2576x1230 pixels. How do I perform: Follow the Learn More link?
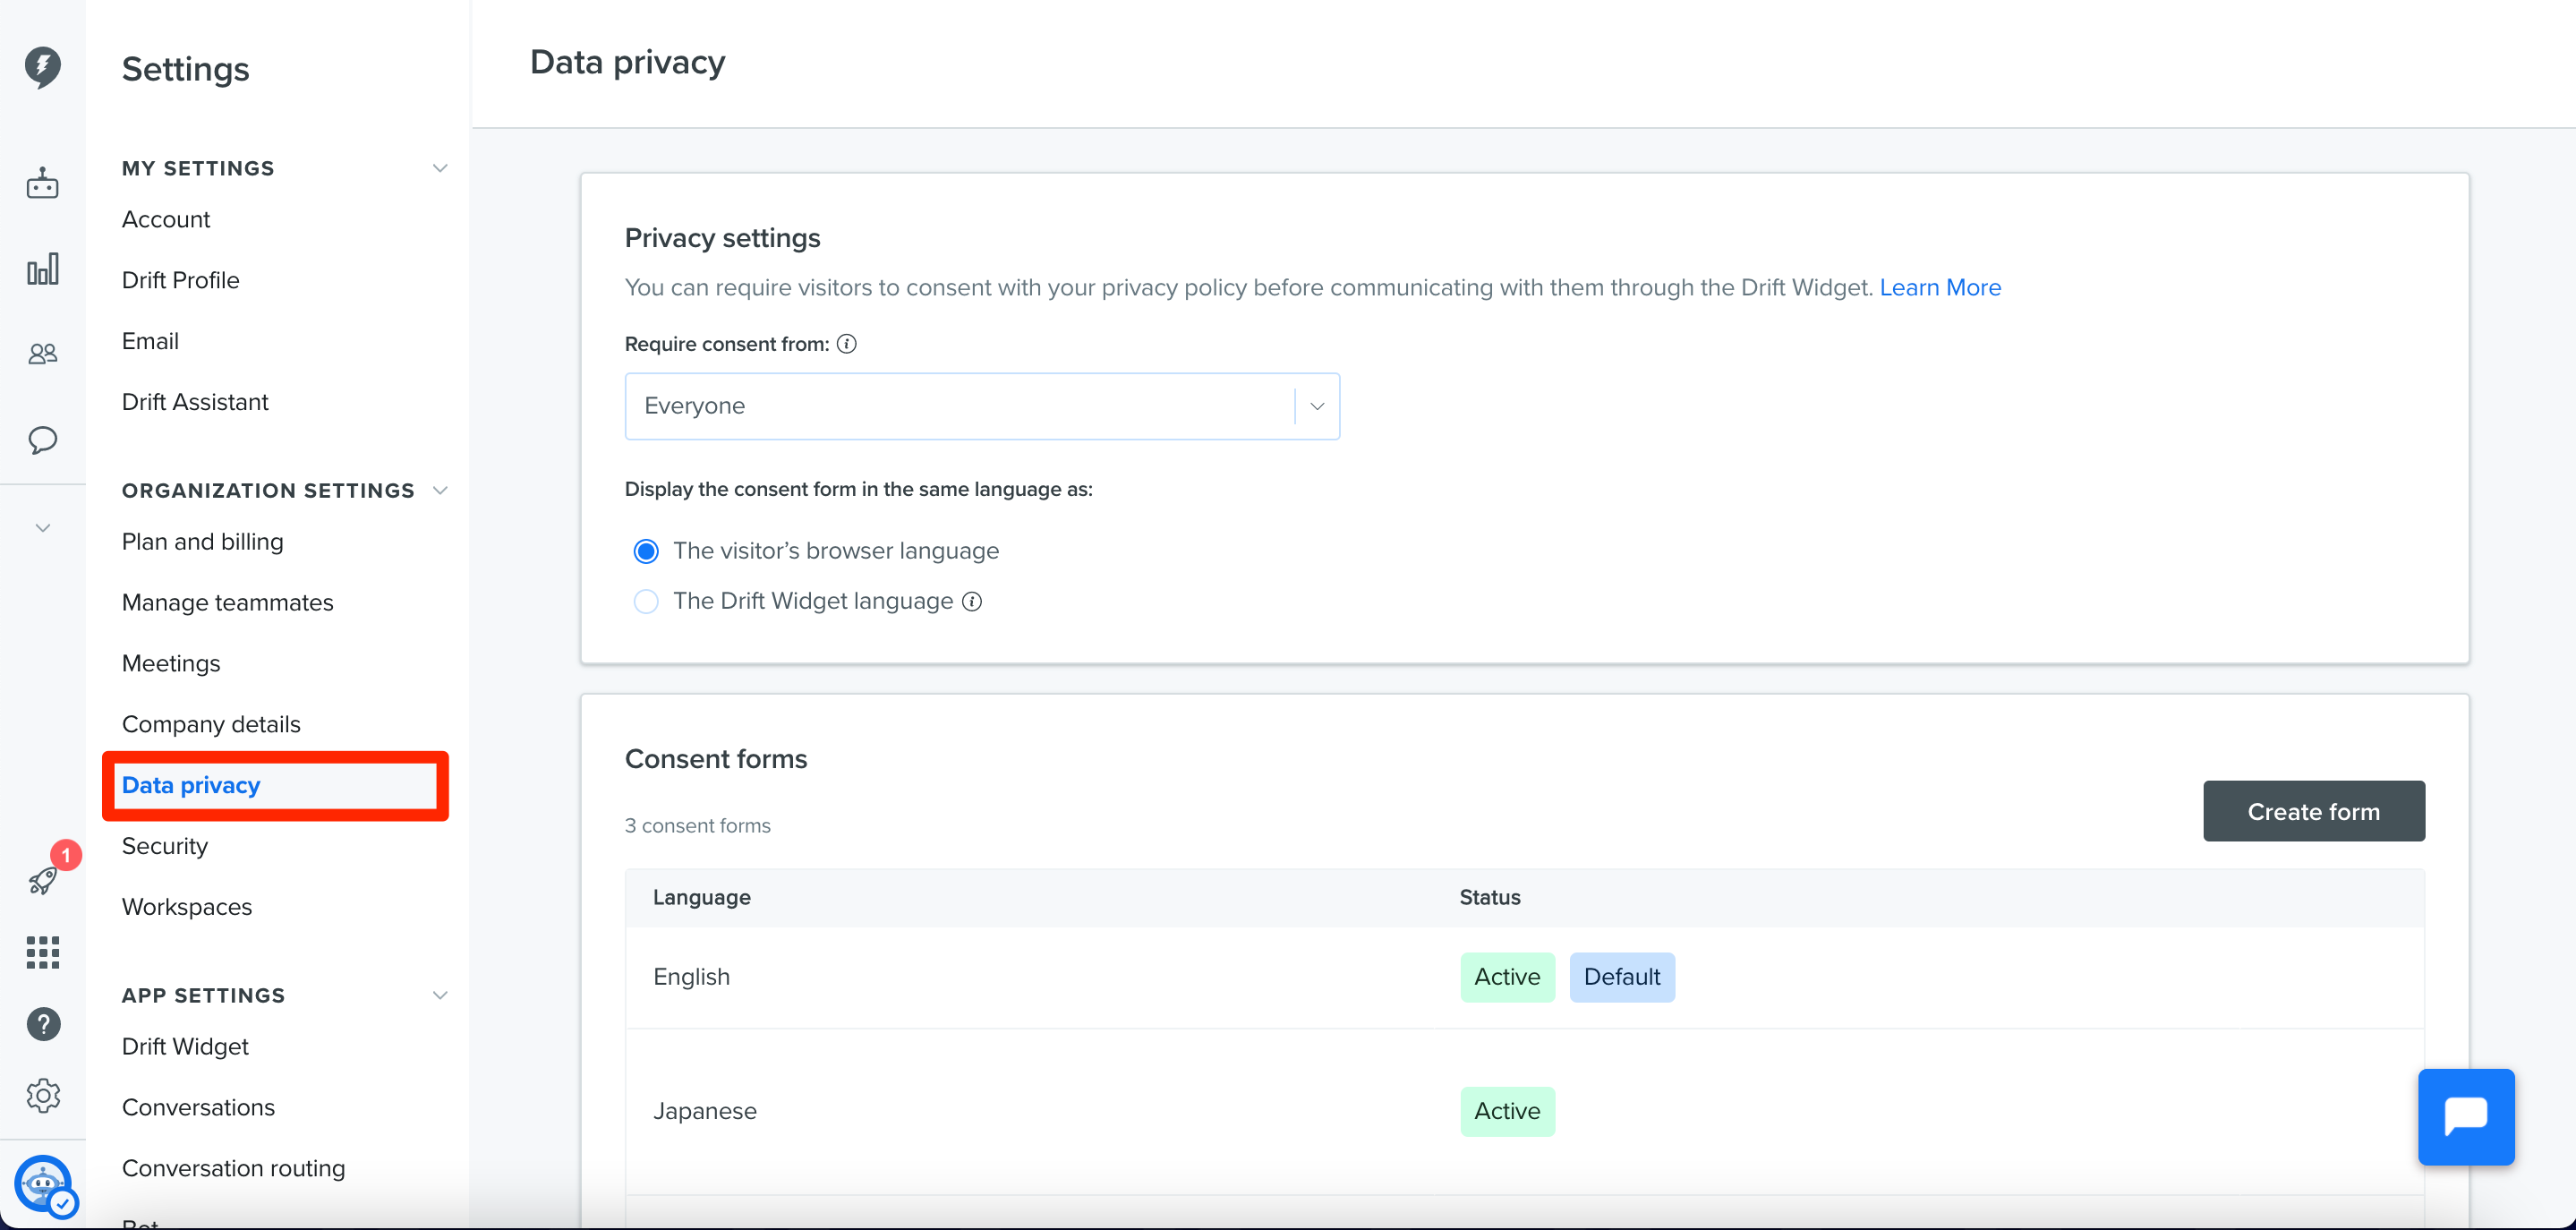tap(1940, 288)
